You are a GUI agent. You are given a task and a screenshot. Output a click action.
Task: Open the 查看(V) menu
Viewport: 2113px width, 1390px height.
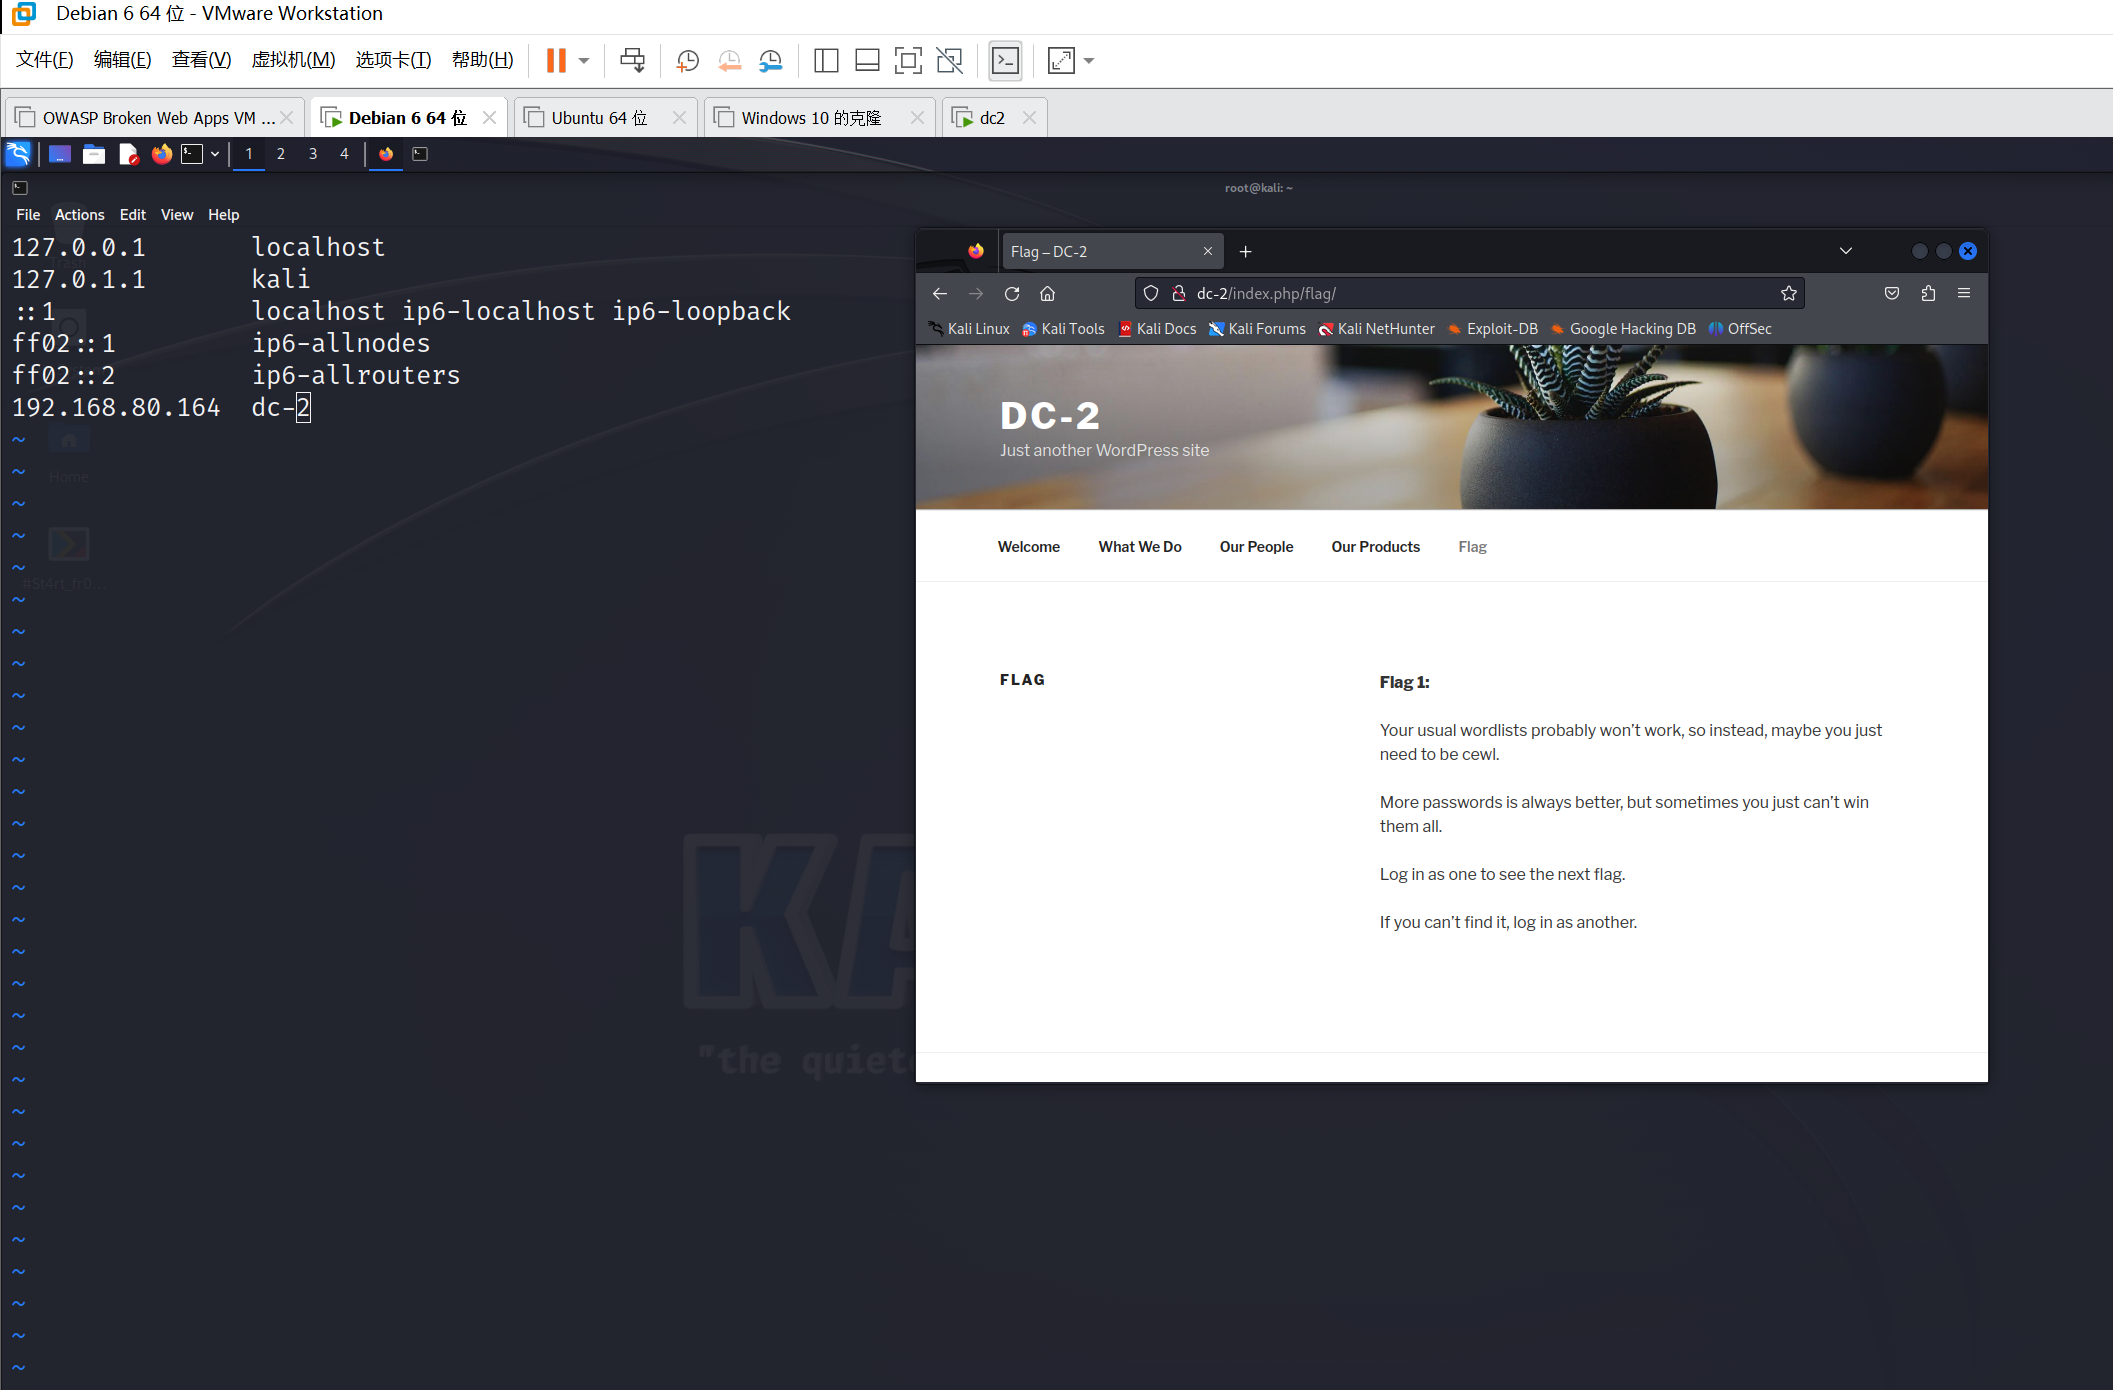point(201,60)
